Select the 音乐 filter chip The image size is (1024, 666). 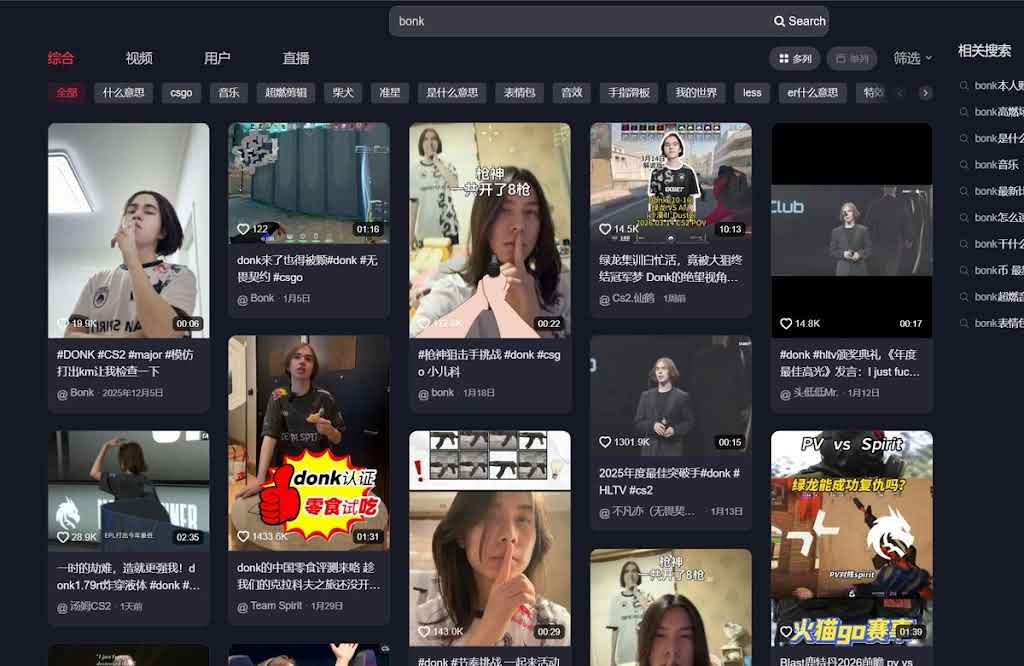tap(229, 93)
